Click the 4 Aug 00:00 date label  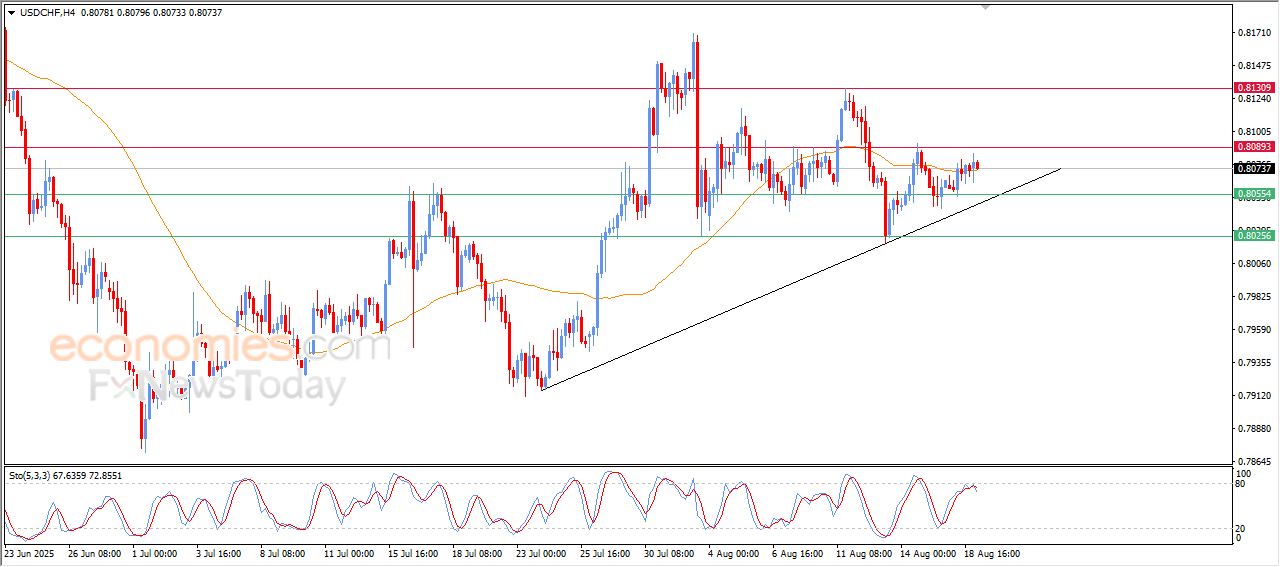click(x=732, y=553)
